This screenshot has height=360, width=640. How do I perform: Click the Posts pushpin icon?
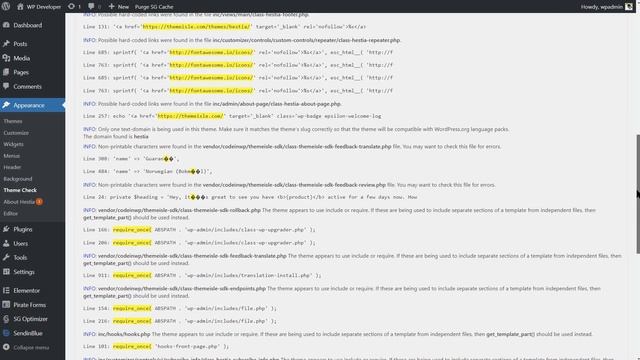6,44
